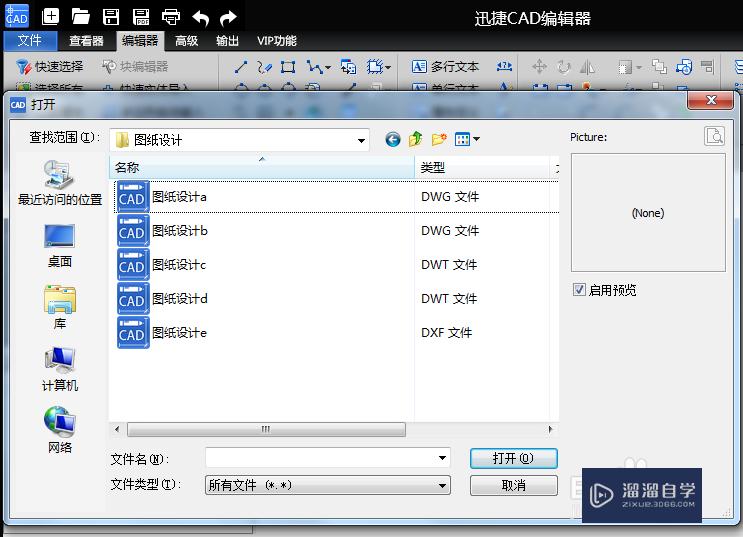
Task: Click the redo arrow icon
Action: point(229,18)
